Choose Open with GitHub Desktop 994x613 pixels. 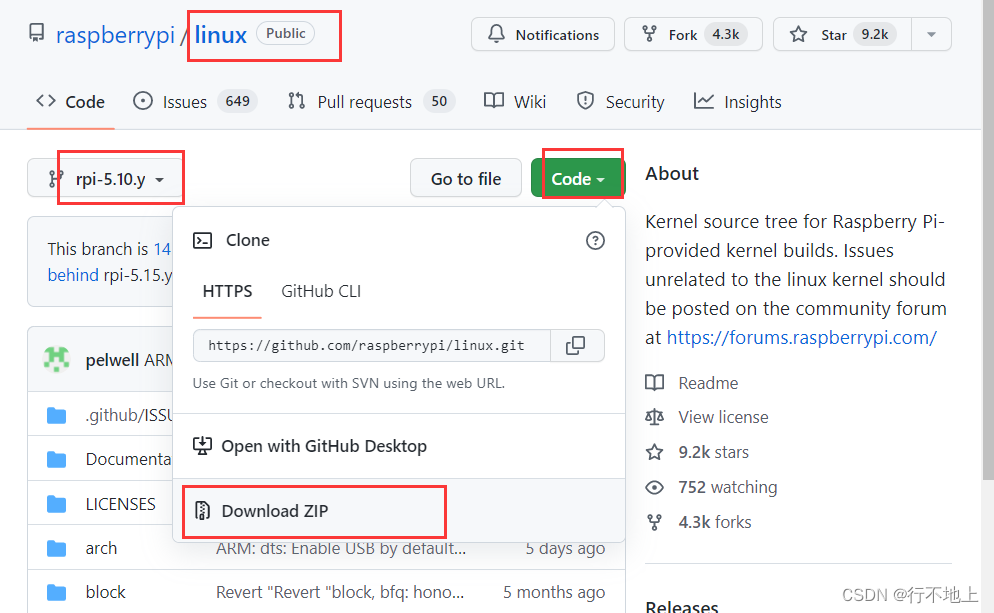coord(399,446)
